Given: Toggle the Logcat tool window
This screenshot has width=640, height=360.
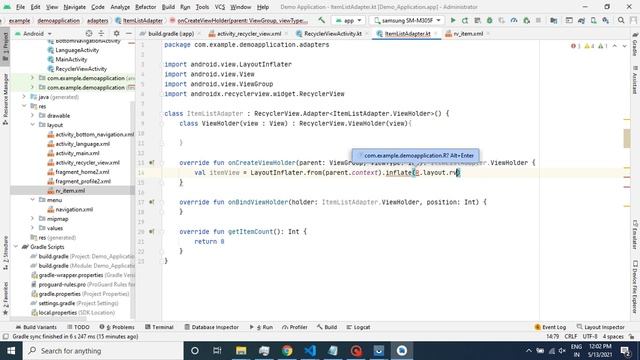Looking at the screenshot, I should click(358, 327).
